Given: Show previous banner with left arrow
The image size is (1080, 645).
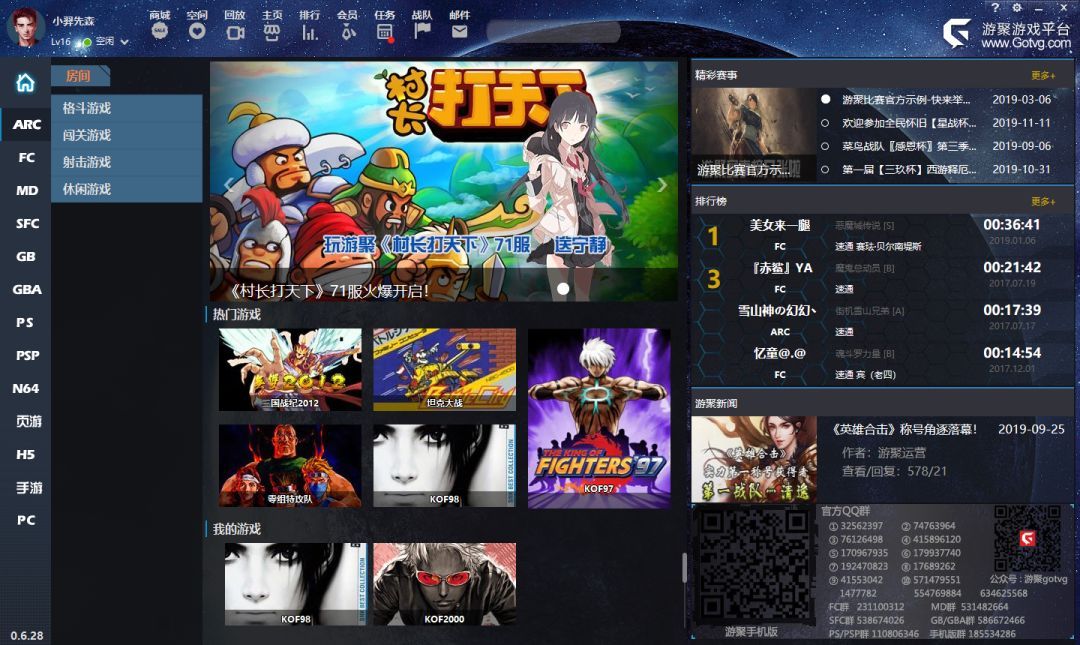Looking at the screenshot, I should 228,185.
